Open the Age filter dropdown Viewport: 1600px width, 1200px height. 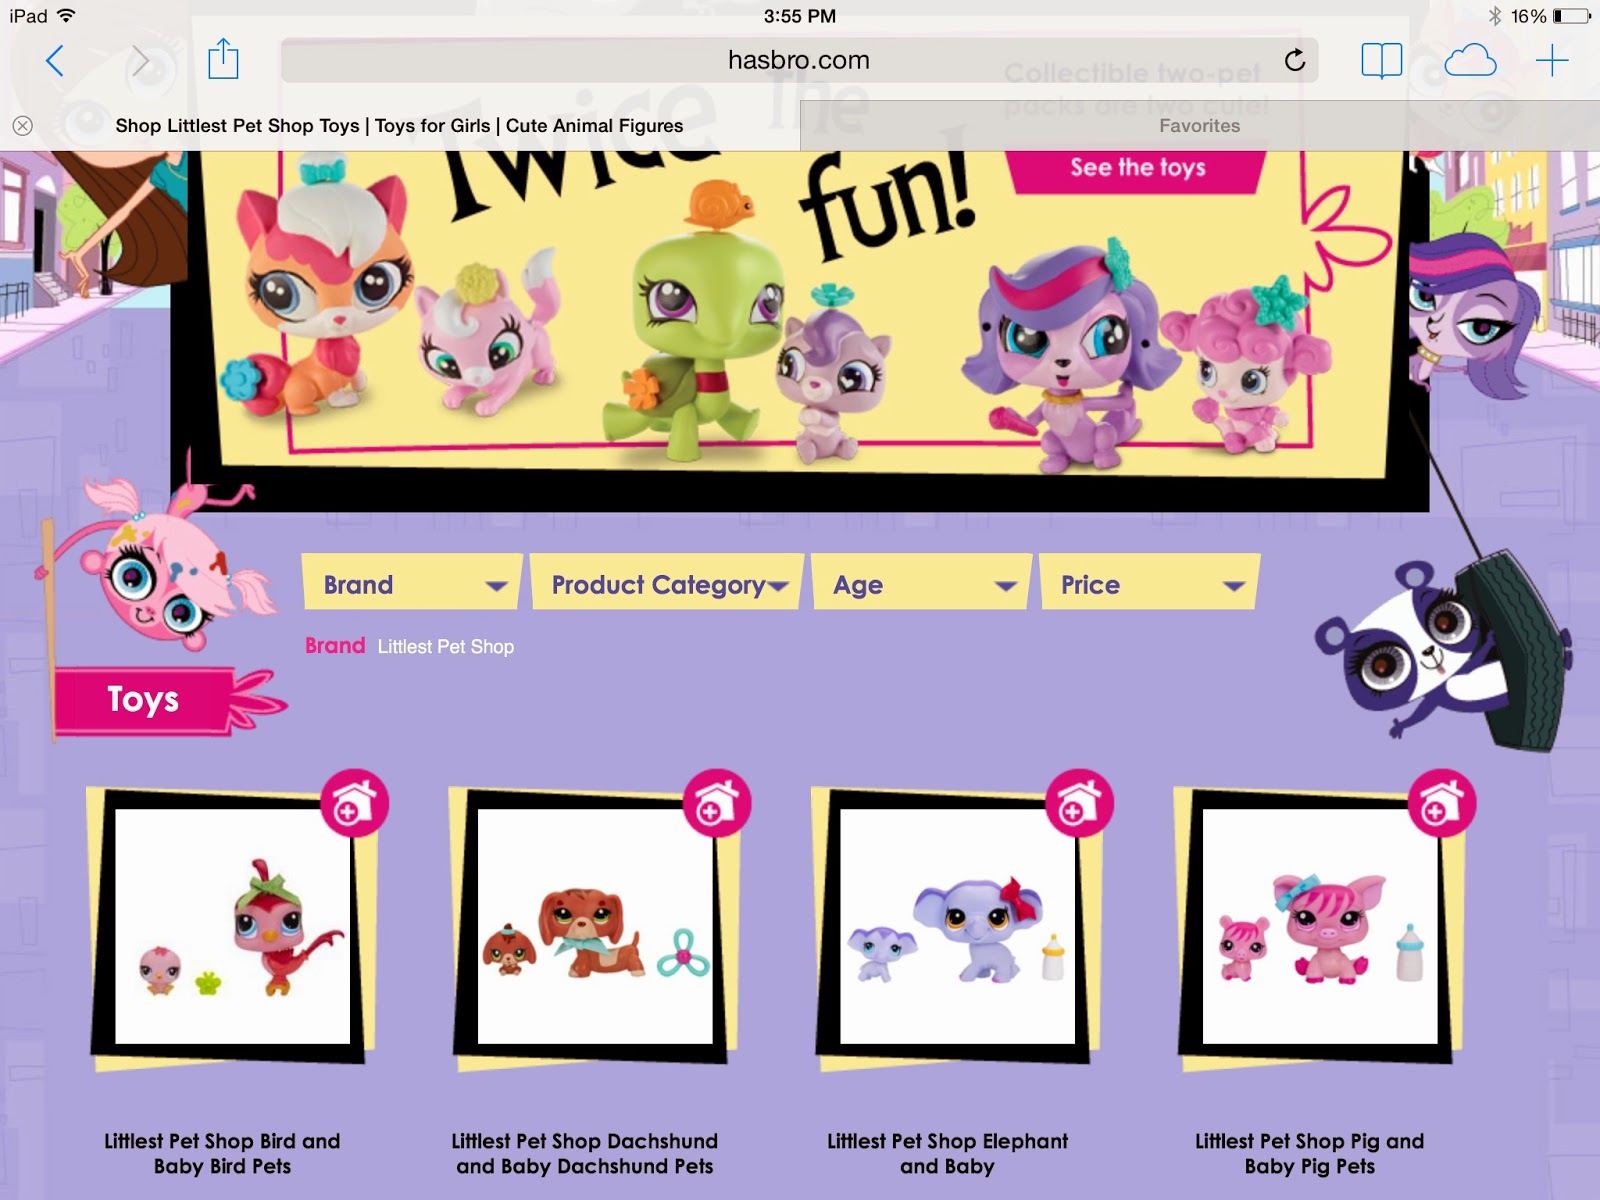click(920, 584)
